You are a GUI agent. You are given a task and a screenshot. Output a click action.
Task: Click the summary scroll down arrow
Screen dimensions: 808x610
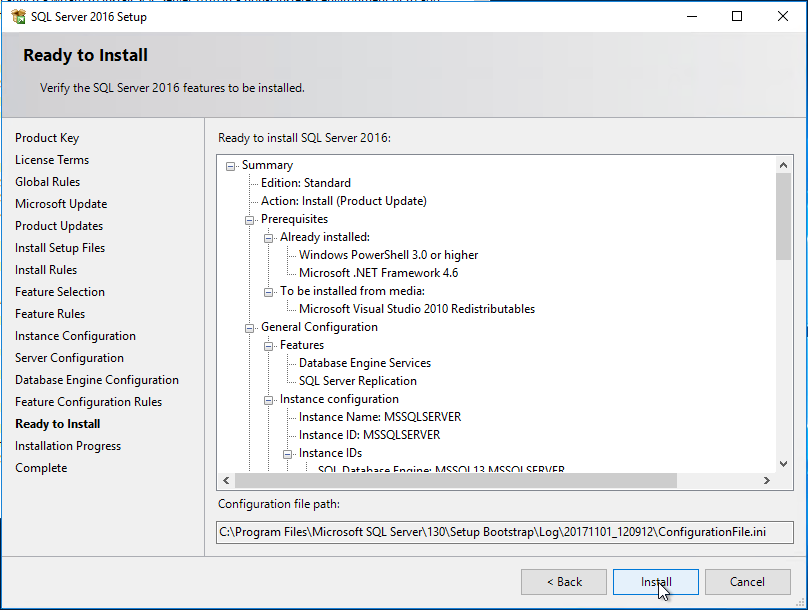[783, 464]
